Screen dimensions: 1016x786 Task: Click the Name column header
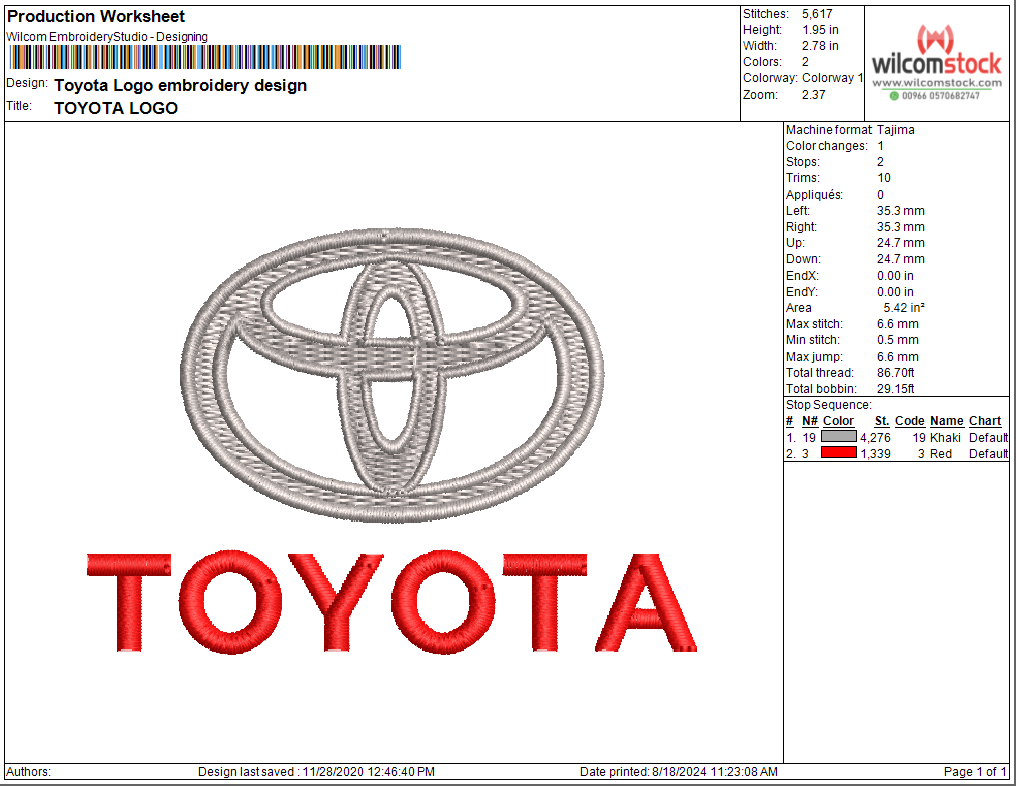tap(947, 421)
